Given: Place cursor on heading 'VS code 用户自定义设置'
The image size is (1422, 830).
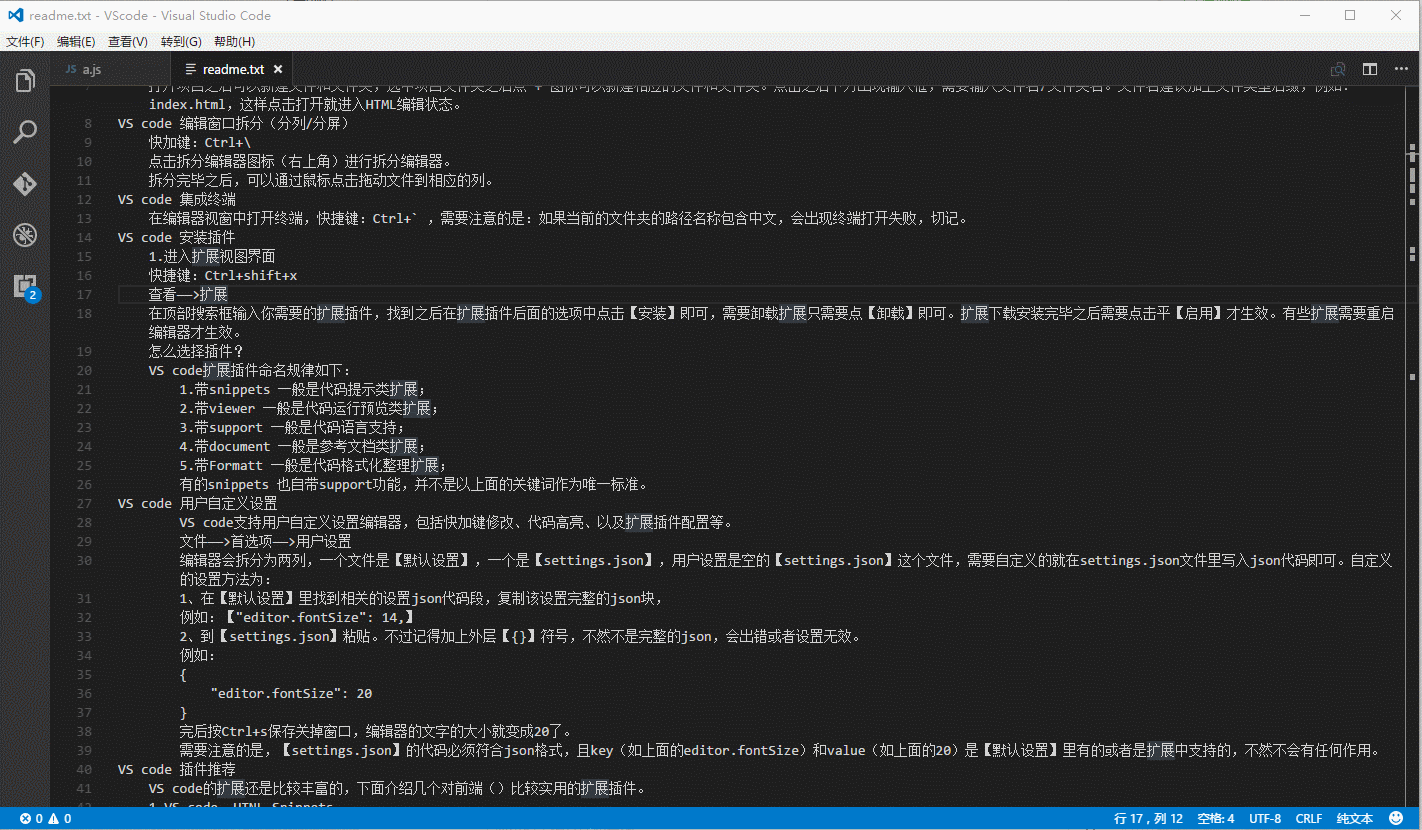Looking at the screenshot, I should click(x=197, y=504).
